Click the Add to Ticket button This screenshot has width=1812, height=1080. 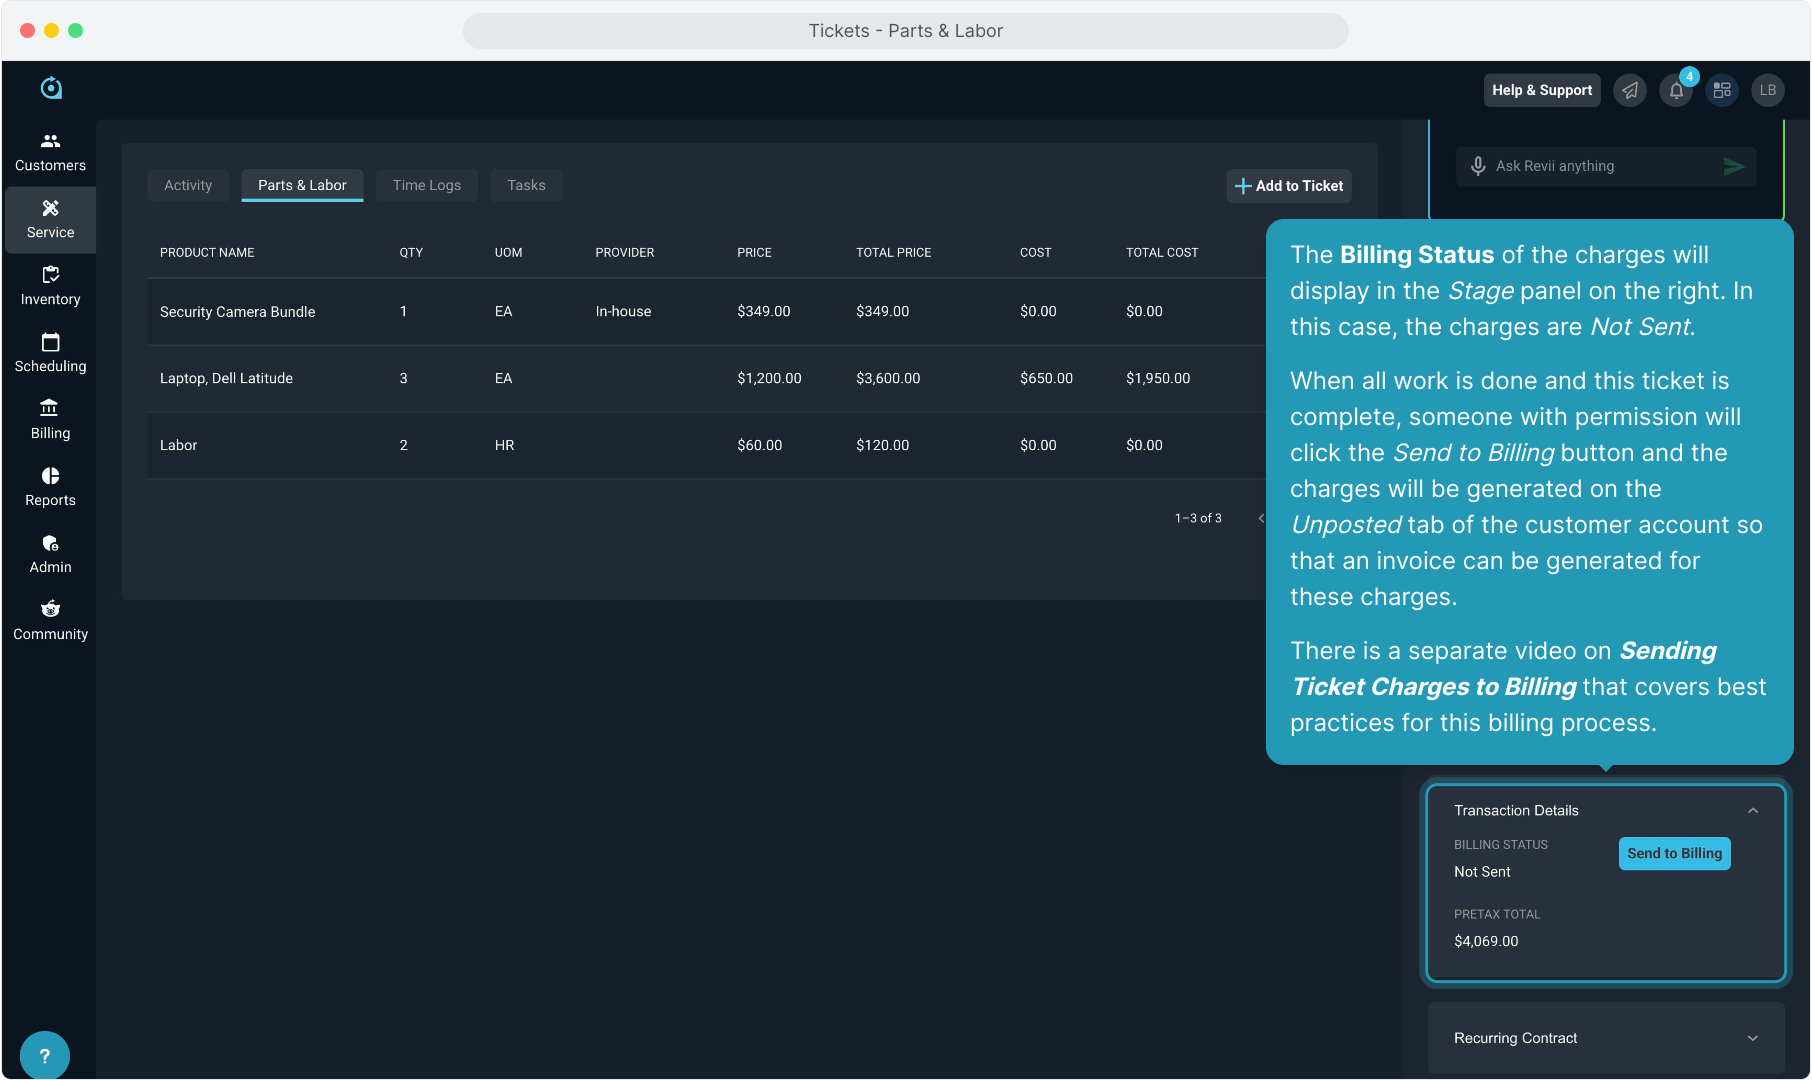coord(1289,186)
